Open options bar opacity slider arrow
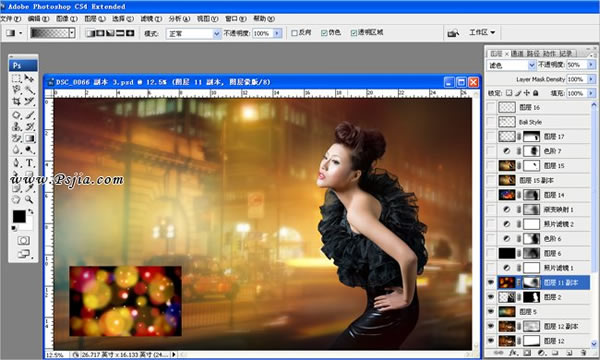This screenshot has width=600, height=360. pos(277,34)
